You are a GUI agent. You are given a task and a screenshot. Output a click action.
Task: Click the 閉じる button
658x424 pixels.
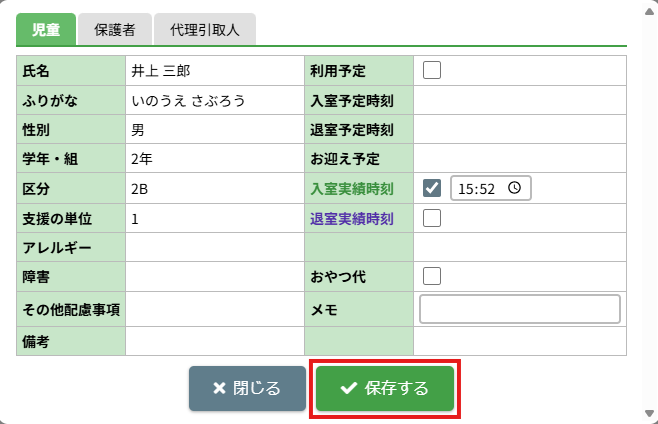247,388
